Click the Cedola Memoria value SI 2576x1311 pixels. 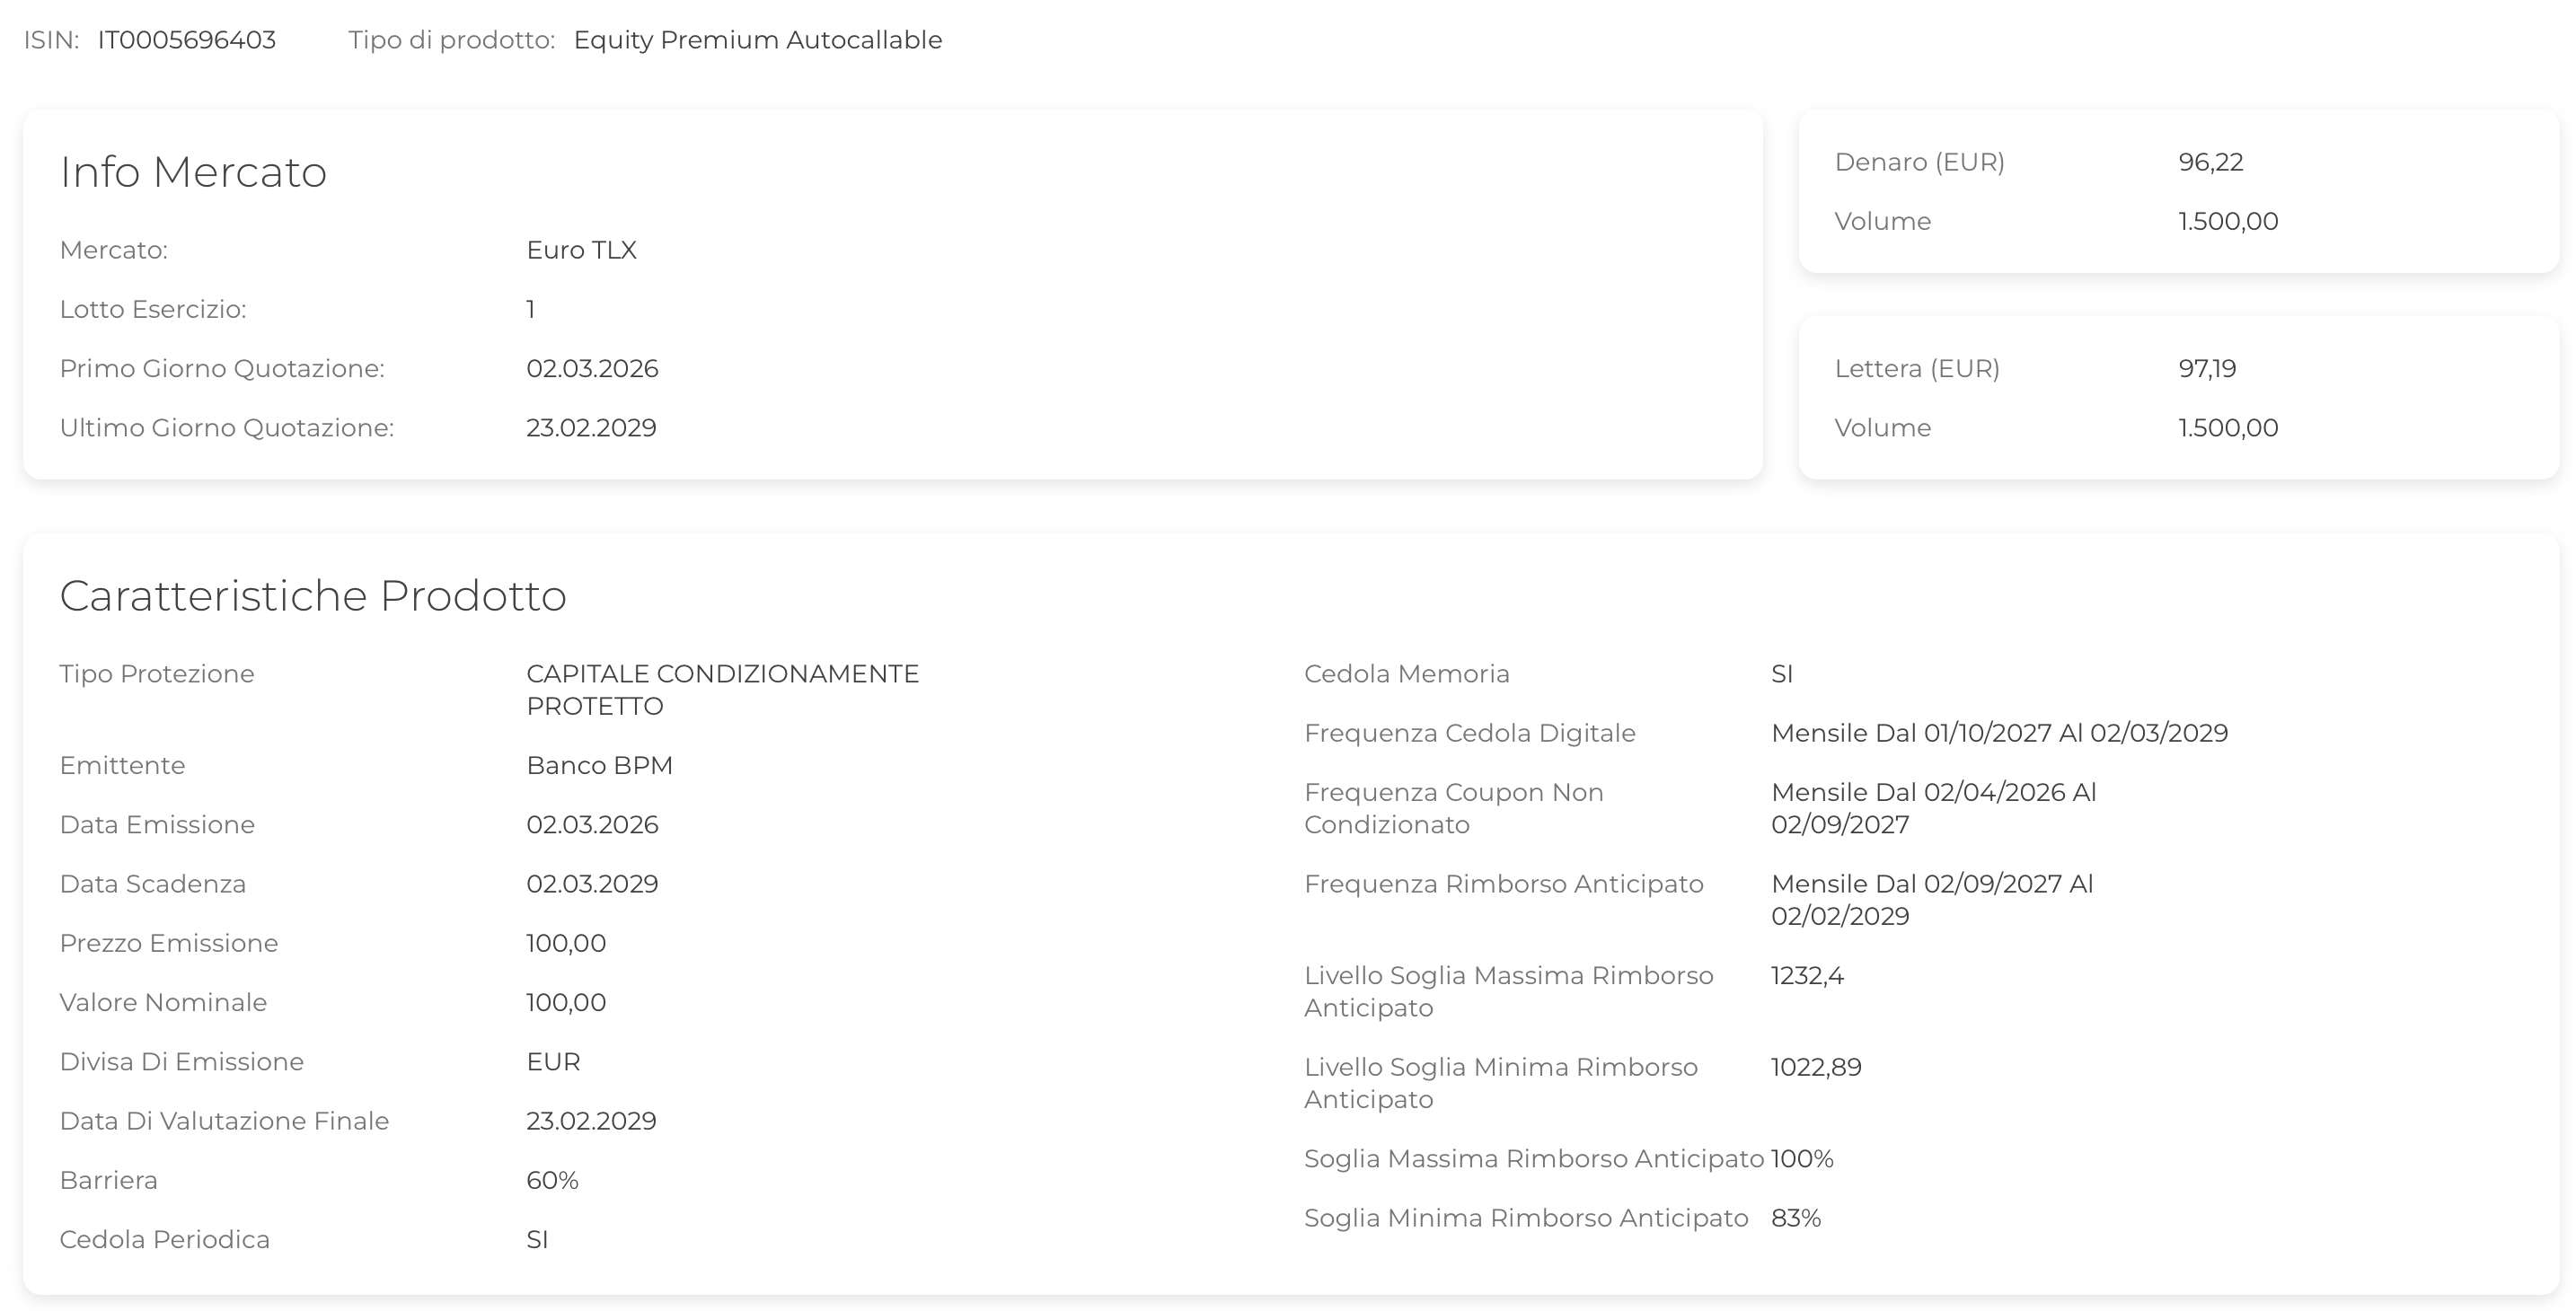click(x=1781, y=674)
